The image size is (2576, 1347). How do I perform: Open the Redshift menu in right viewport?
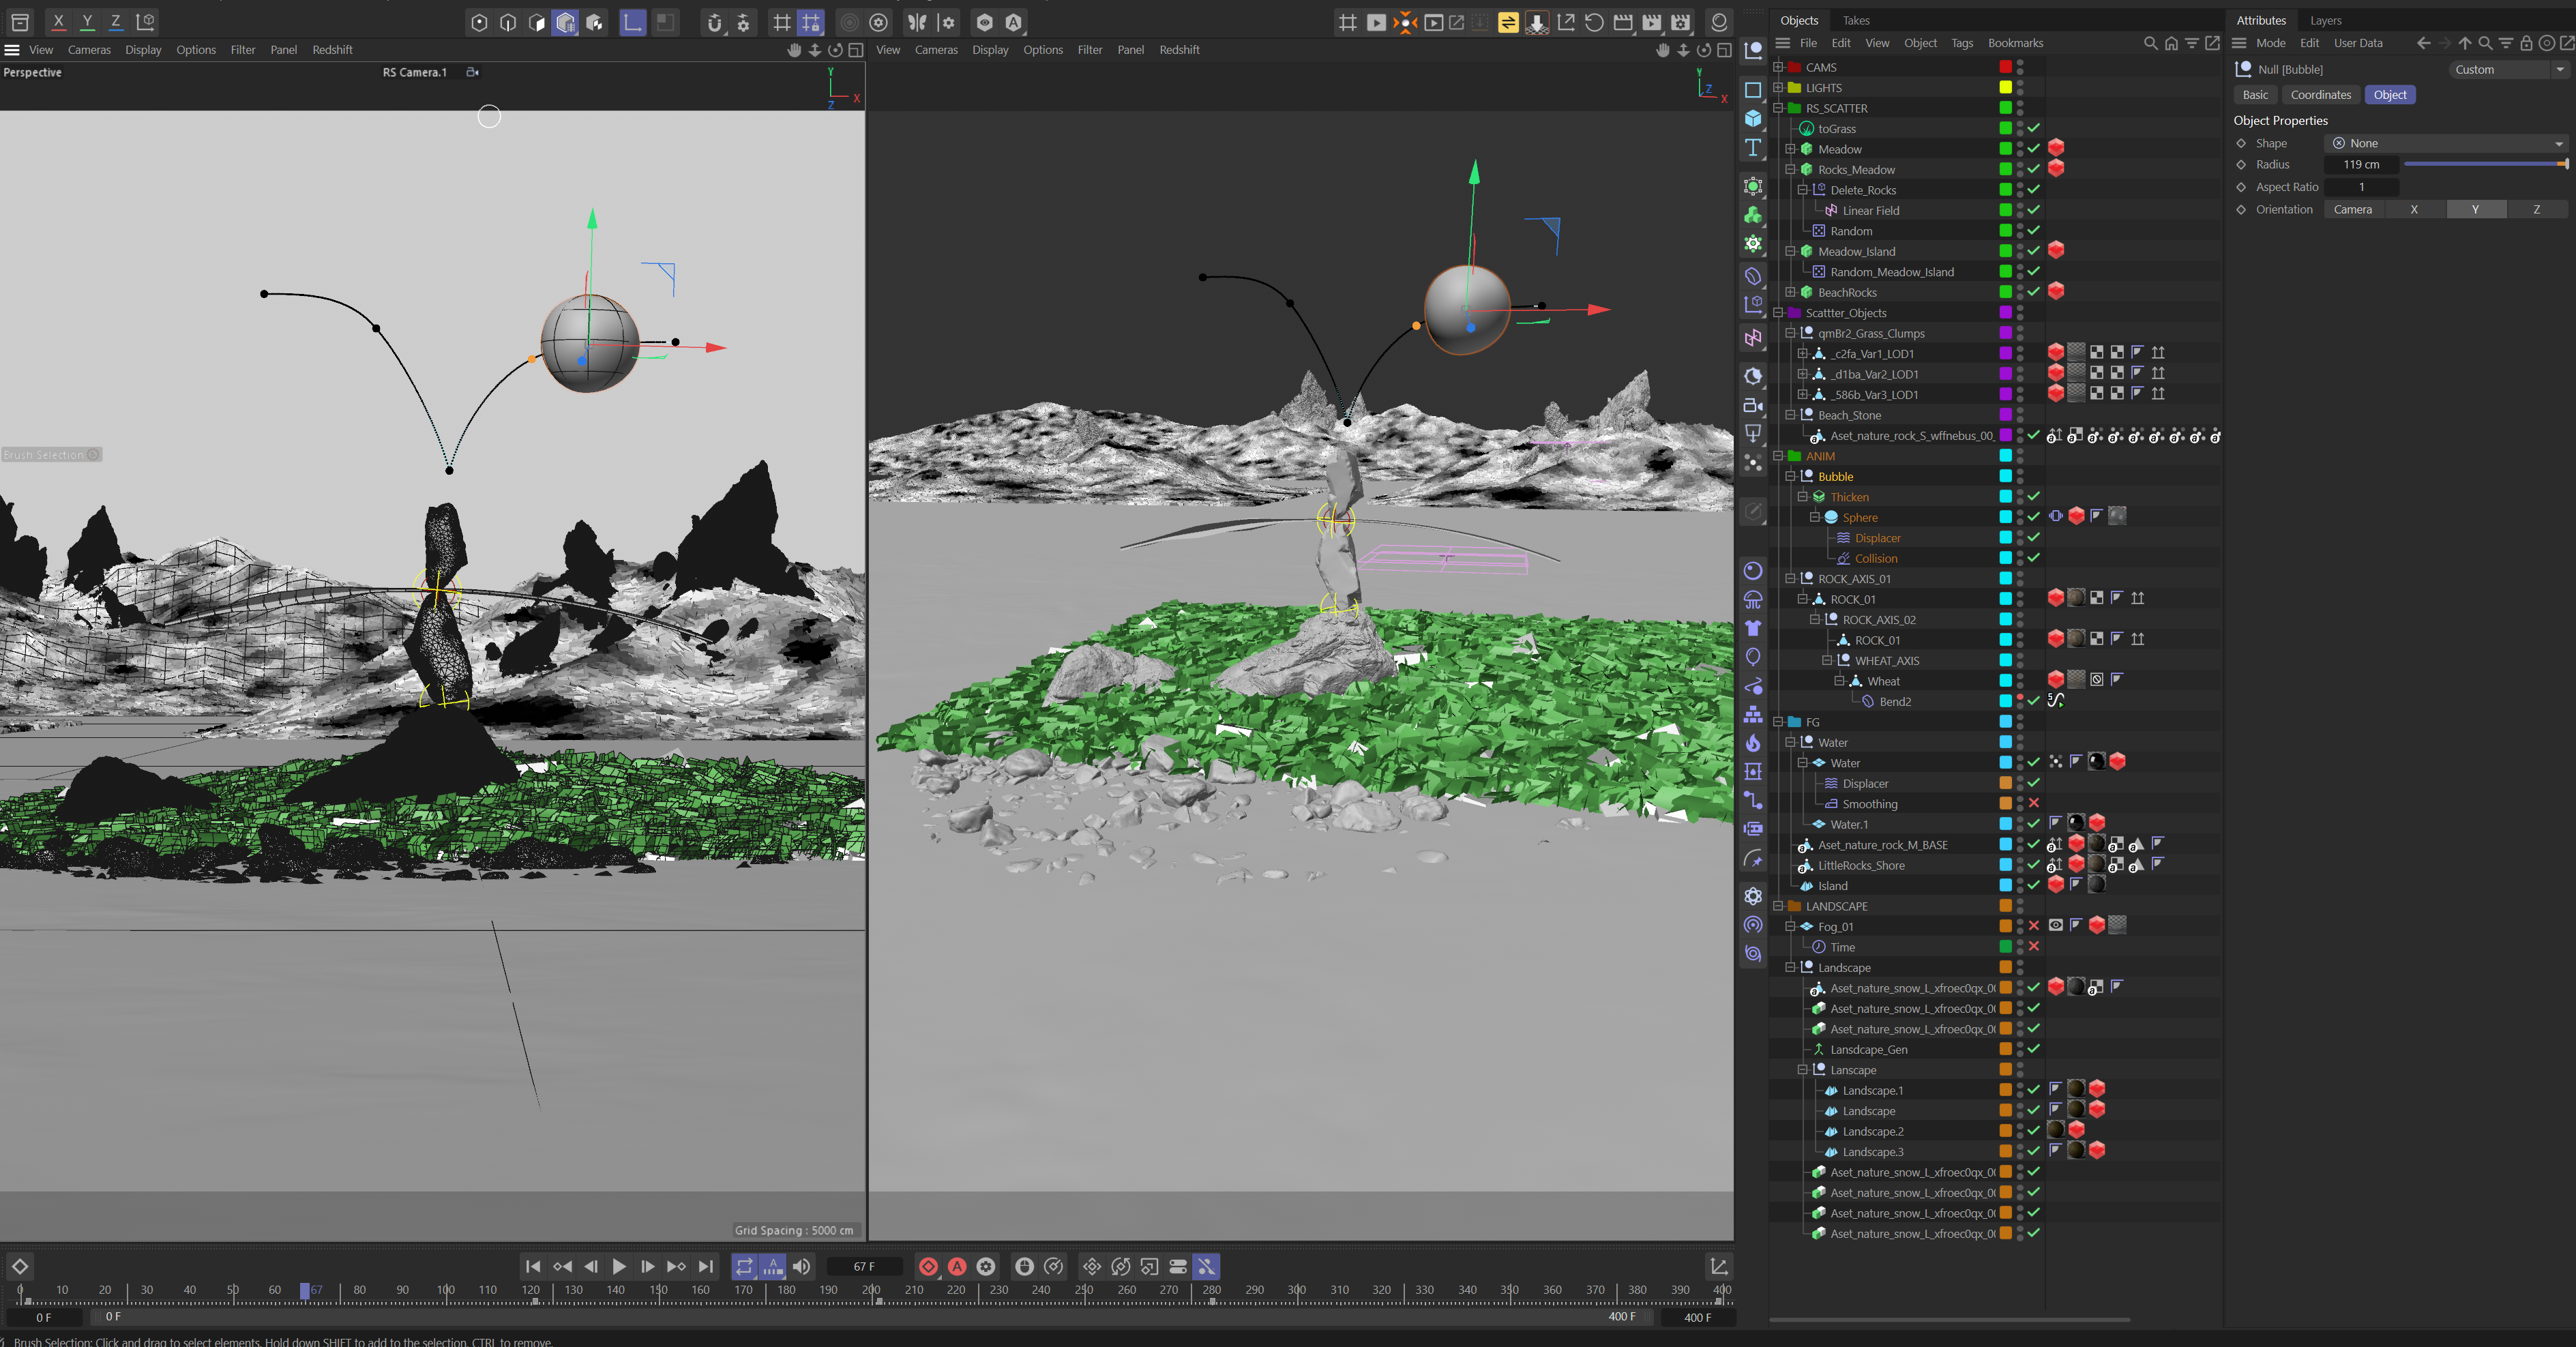tap(1179, 50)
